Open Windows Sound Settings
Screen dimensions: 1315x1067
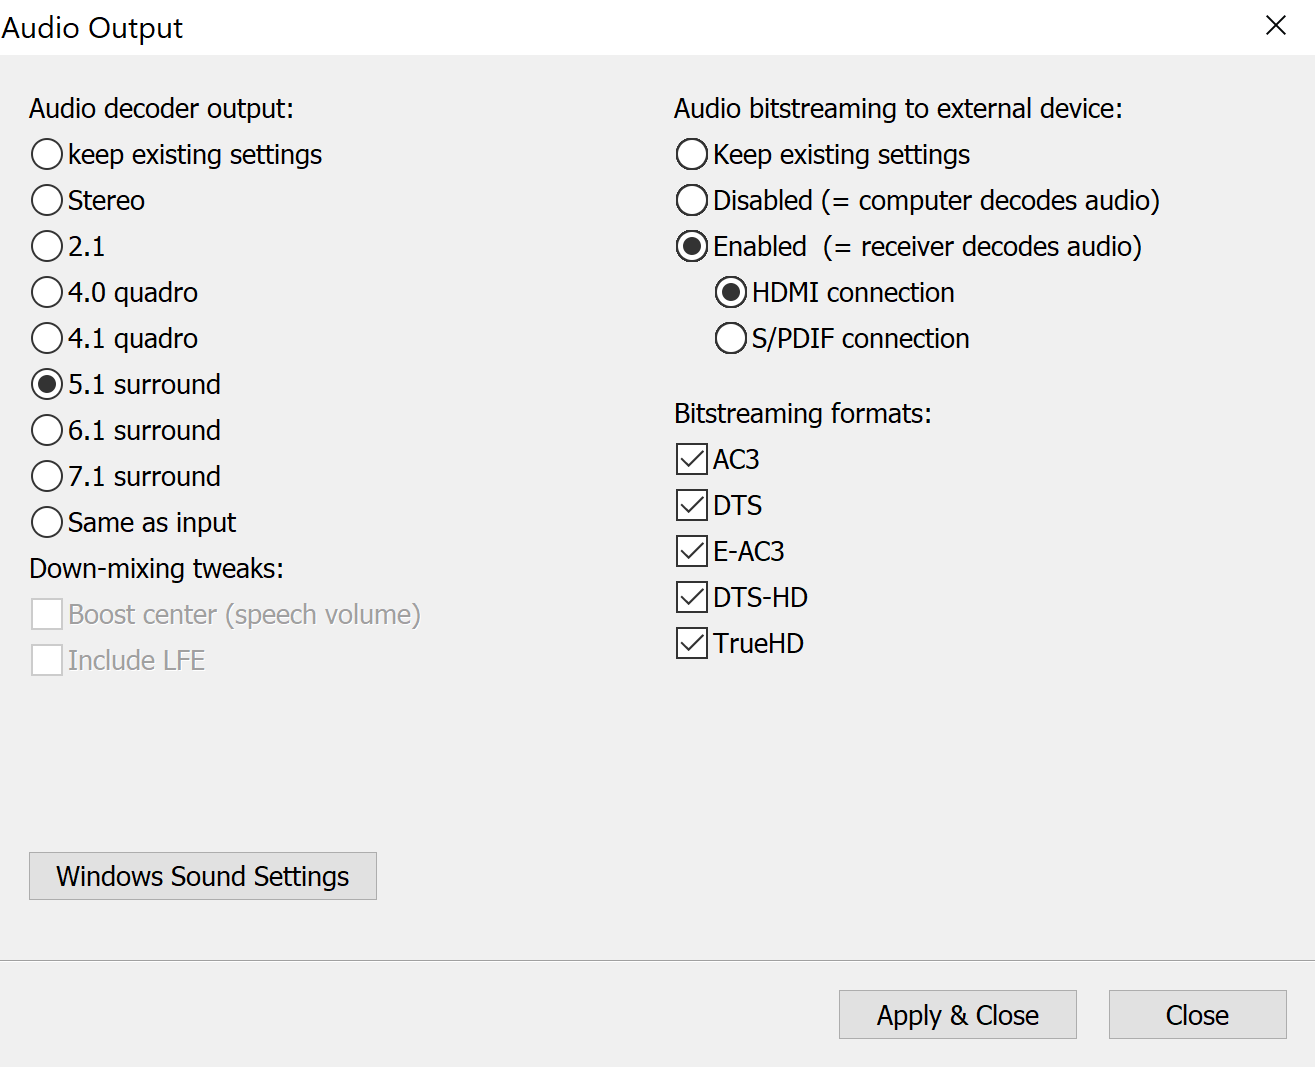pyautogui.click(x=203, y=876)
